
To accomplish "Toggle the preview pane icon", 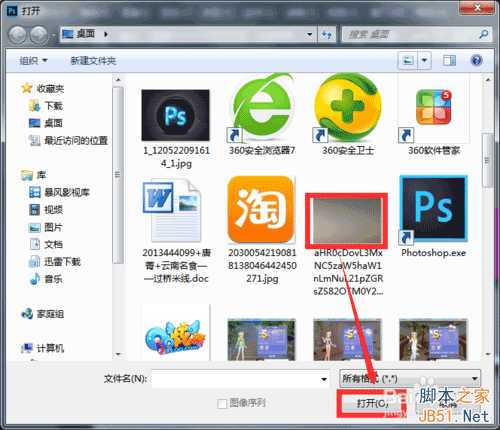I will (x=449, y=60).
